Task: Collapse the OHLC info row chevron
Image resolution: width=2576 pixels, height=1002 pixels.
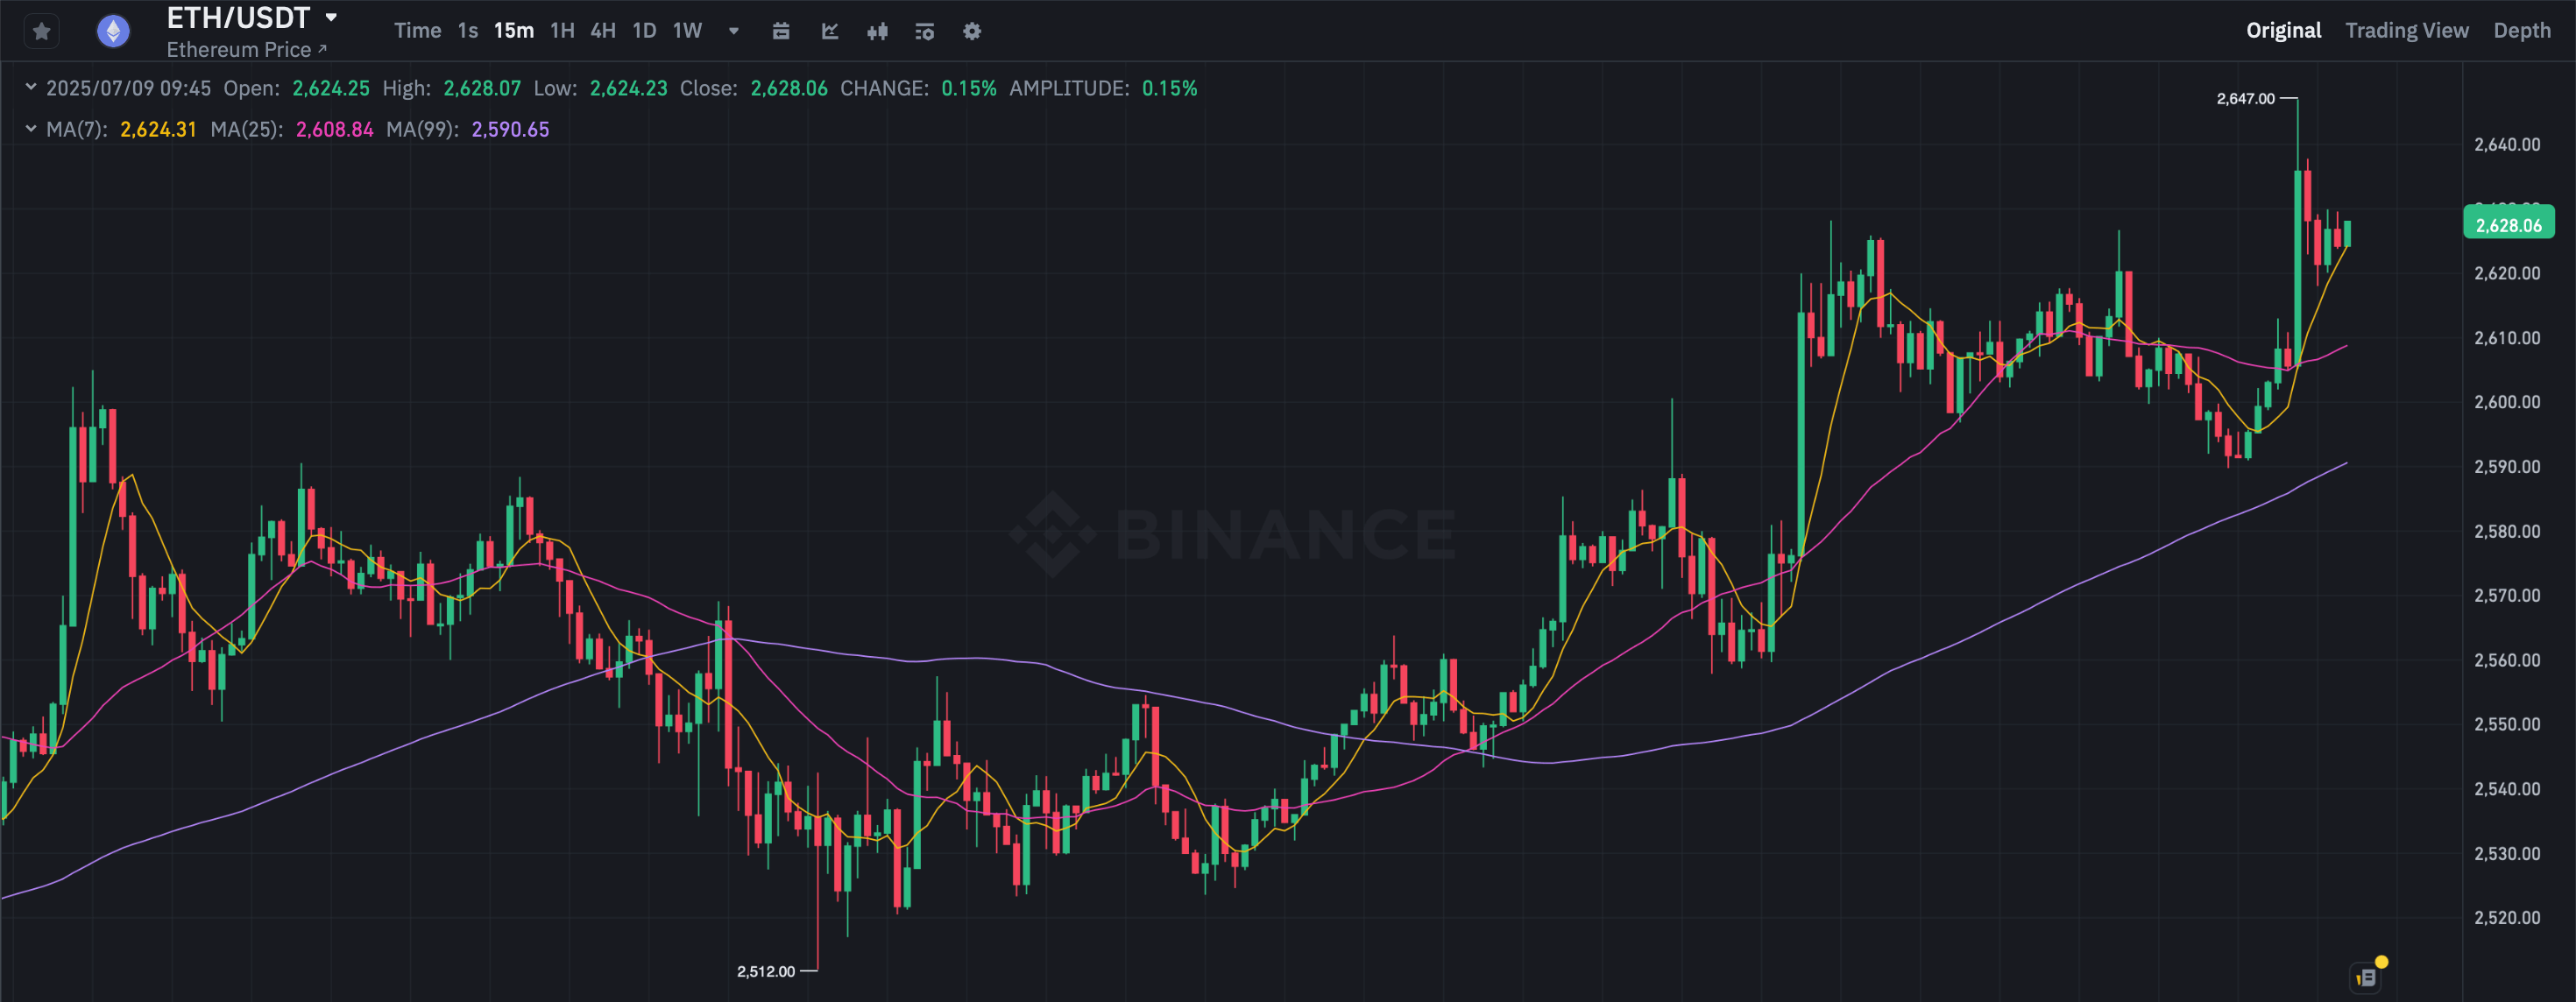Action: click(31, 87)
